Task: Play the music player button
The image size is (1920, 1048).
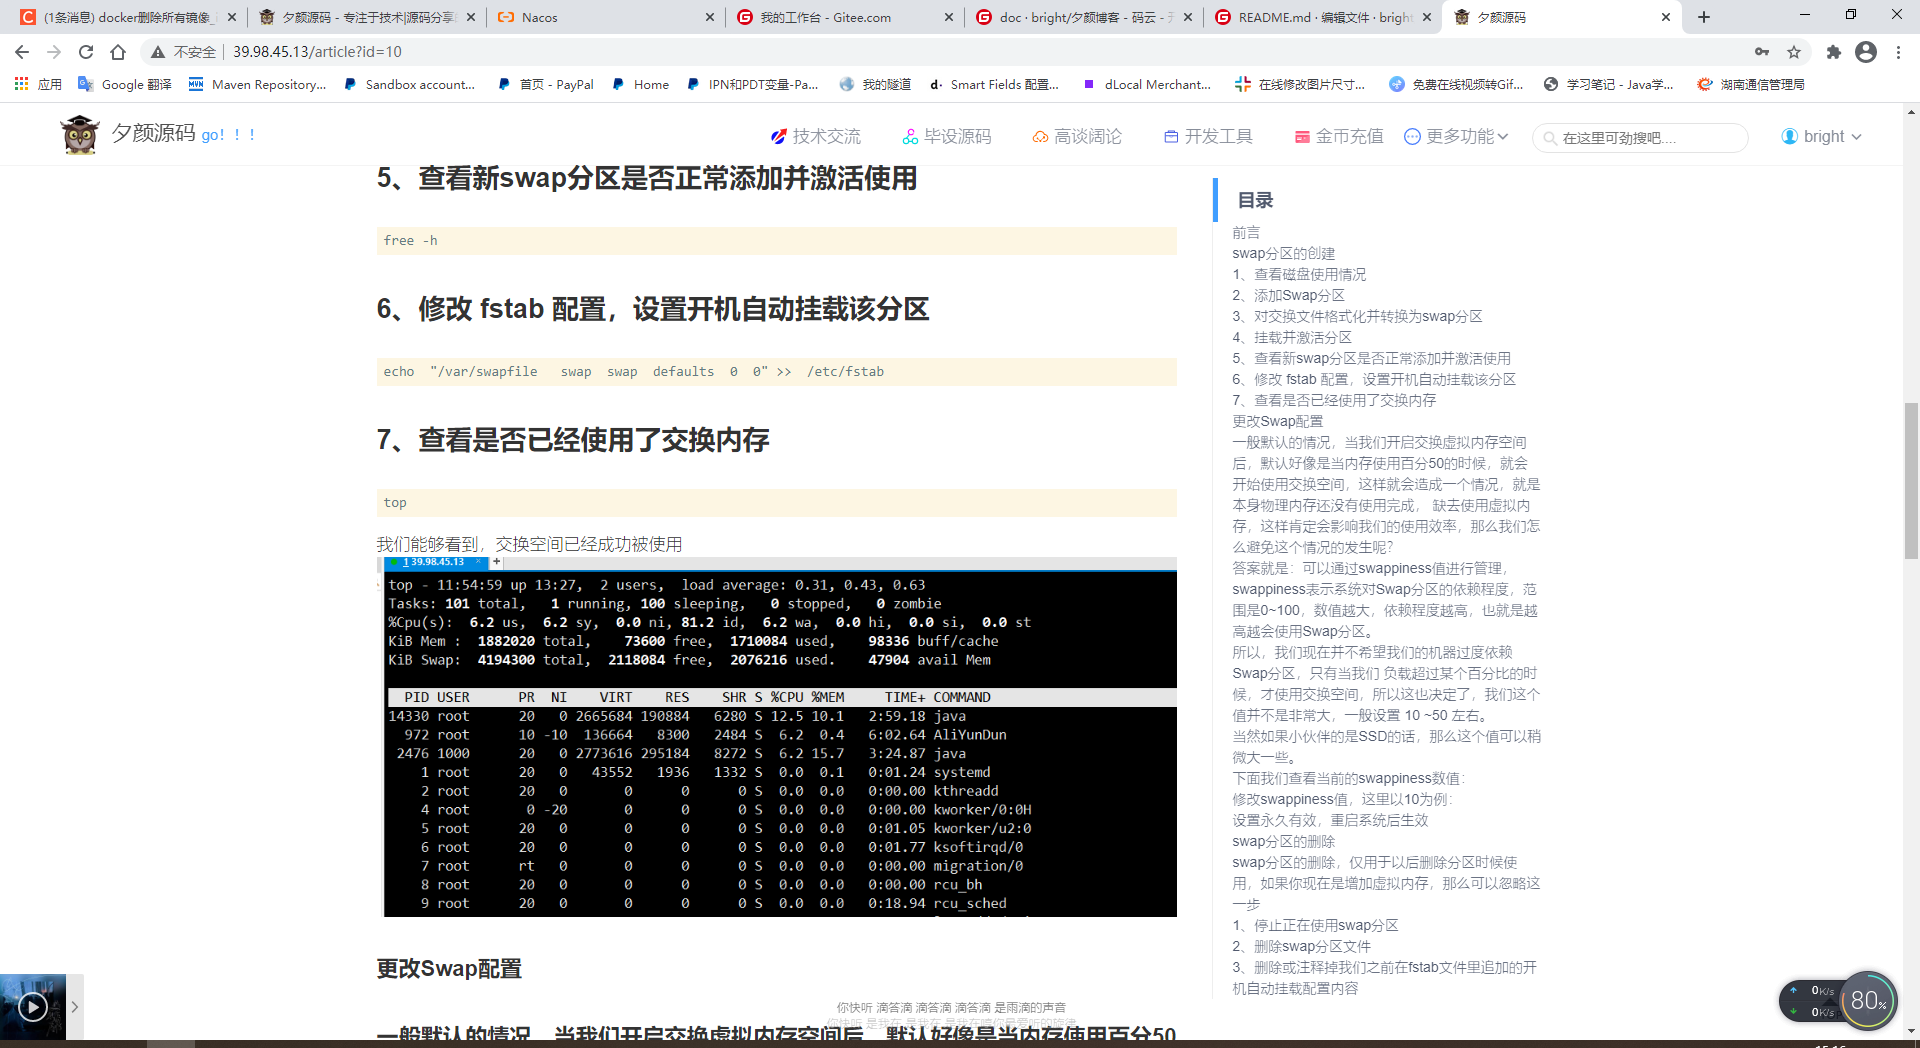Action: click(x=33, y=1007)
